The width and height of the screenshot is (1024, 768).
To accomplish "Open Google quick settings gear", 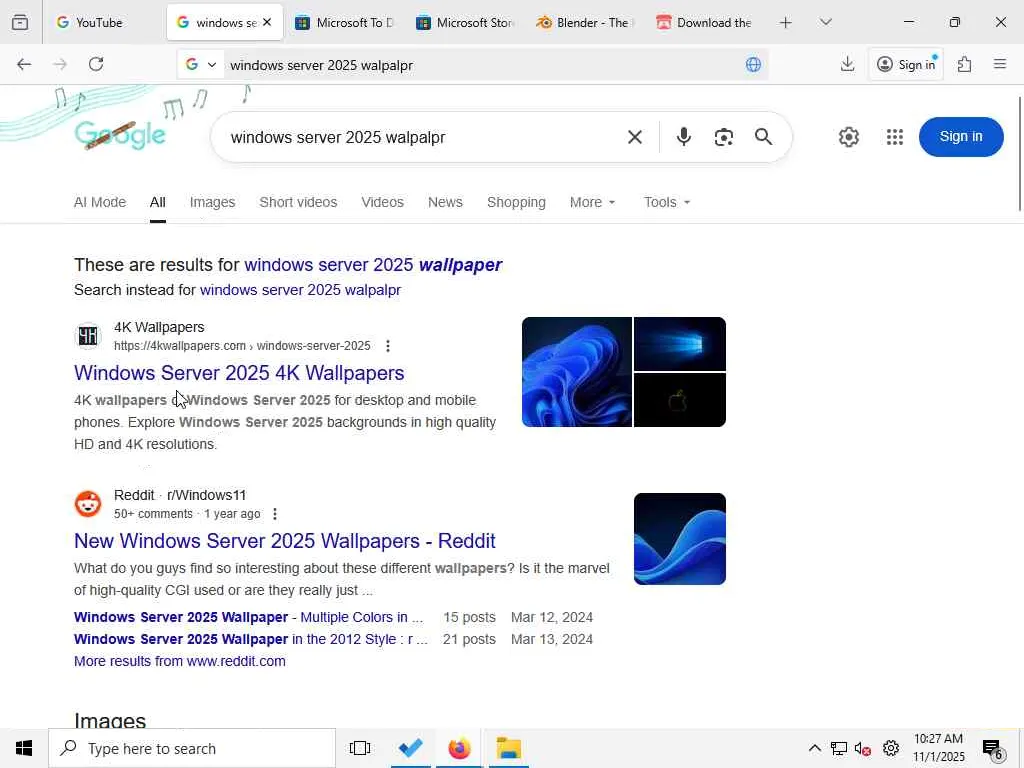I will (x=848, y=137).
